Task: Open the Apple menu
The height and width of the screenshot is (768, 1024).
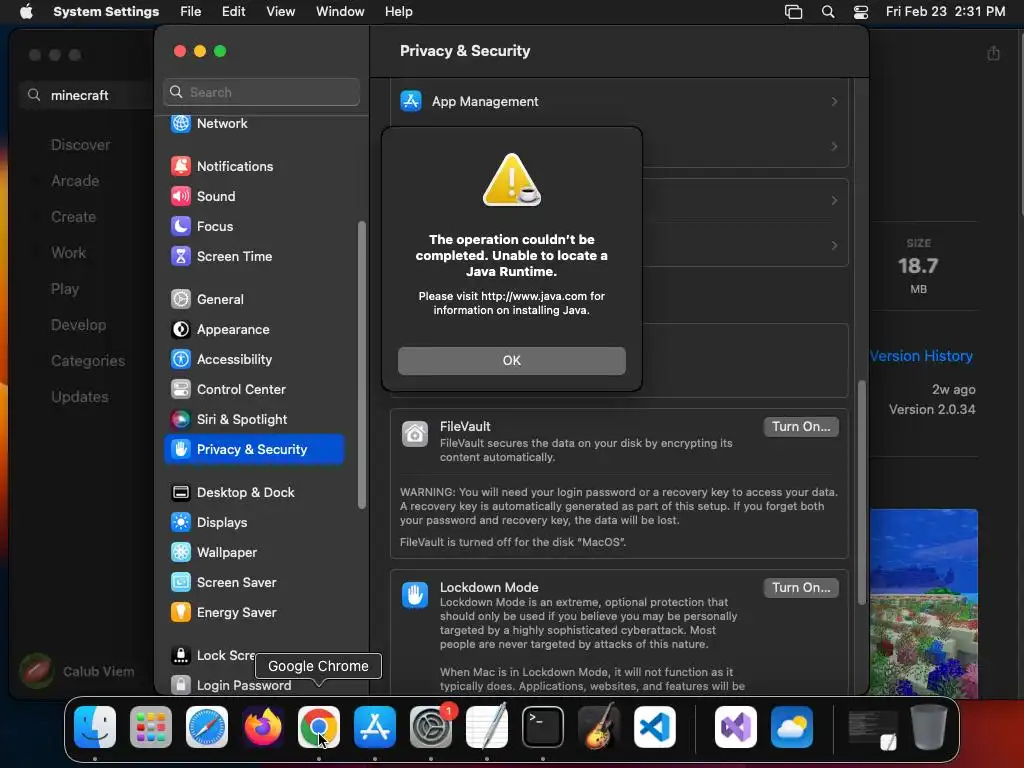Action: pos(26,12)
